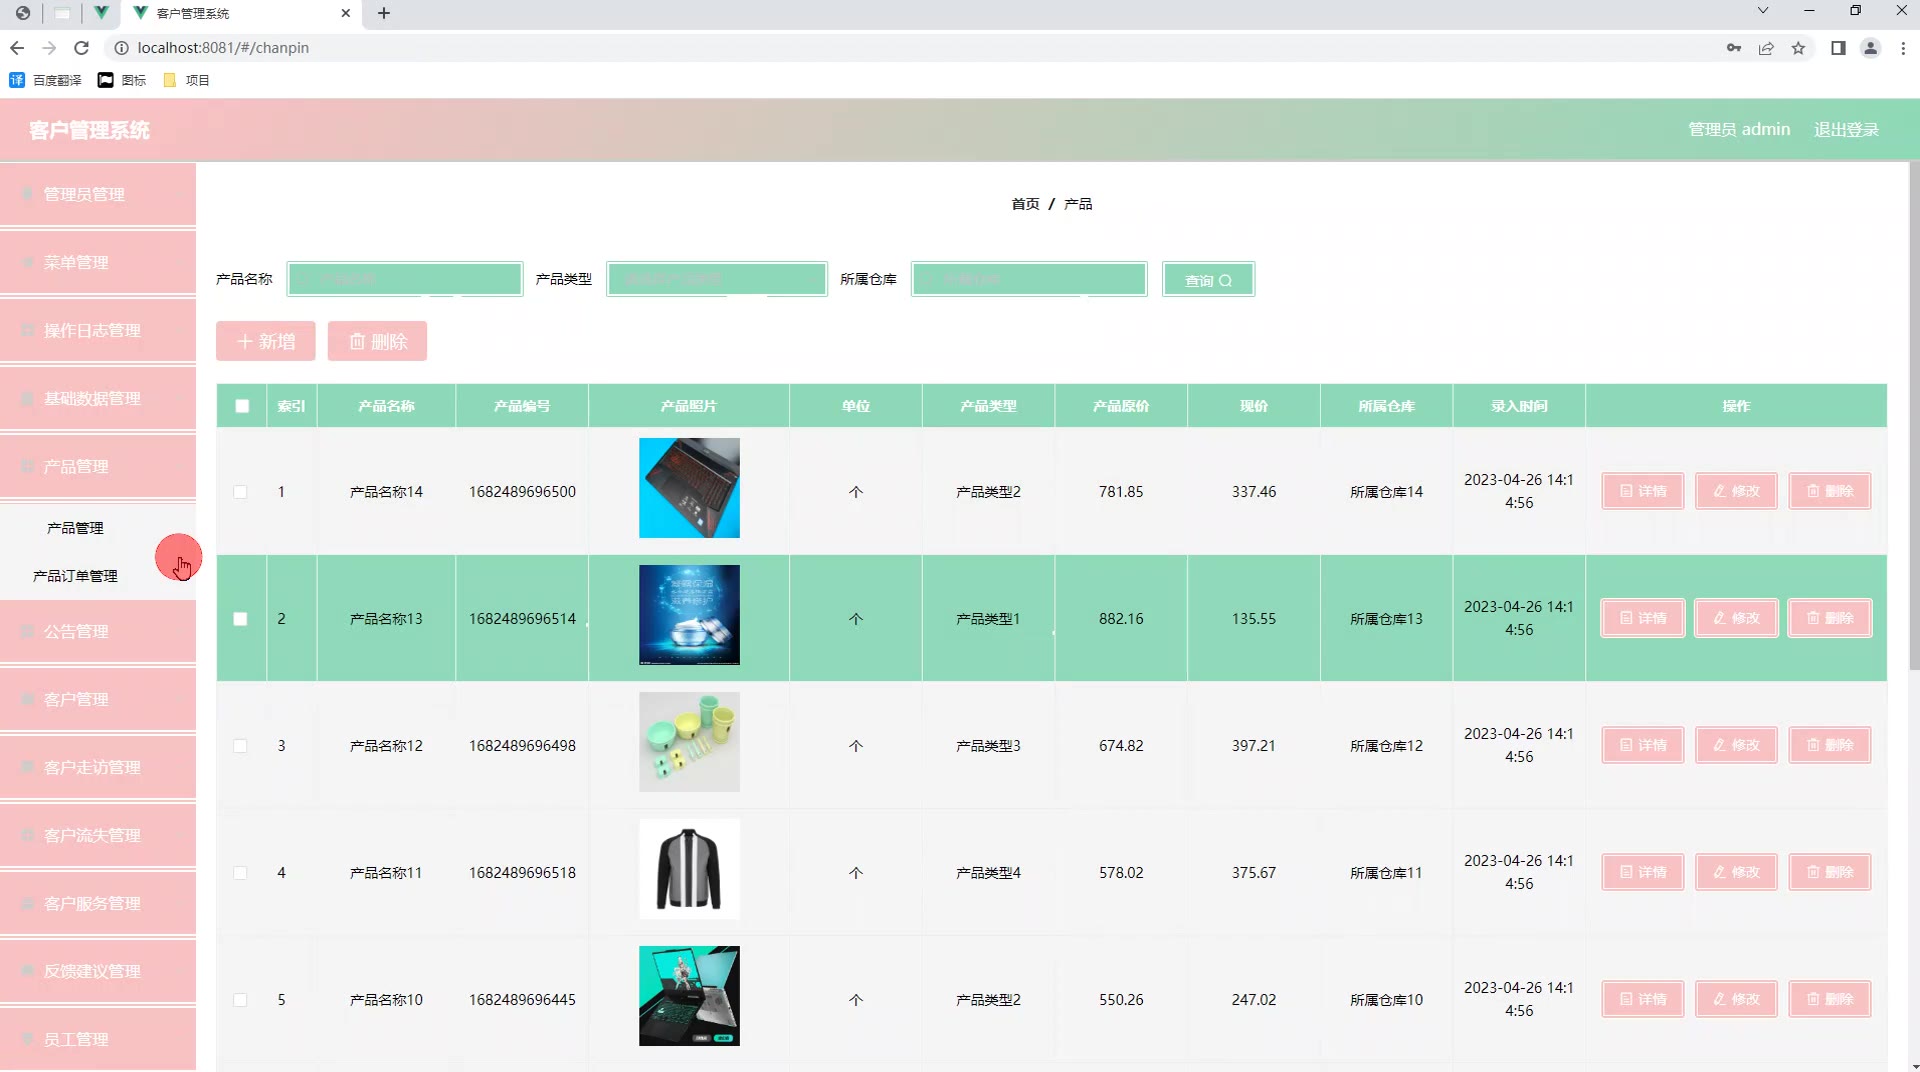Viewport: 1920px width, 1072px height.
Task: Open 产品订单管理 submenu item
Action: 75,576
